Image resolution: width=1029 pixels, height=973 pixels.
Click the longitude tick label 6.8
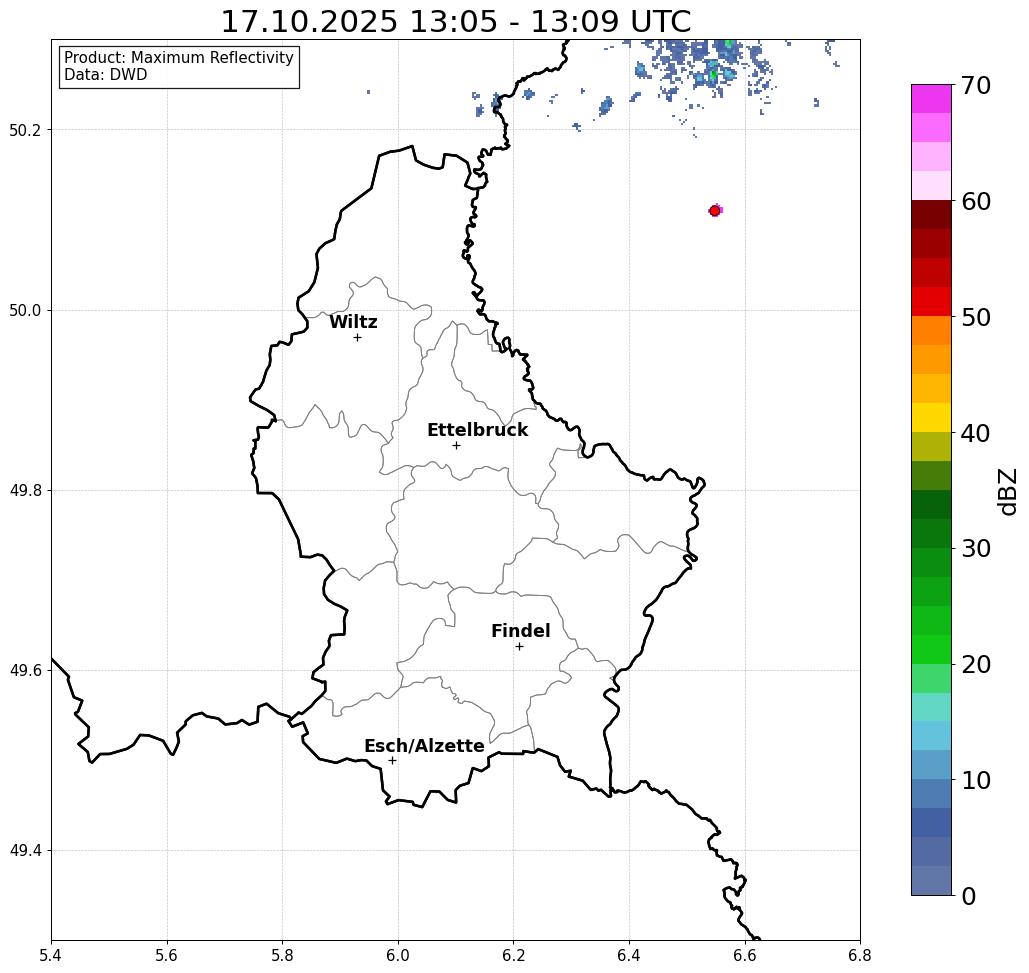[x=860, y=955]
